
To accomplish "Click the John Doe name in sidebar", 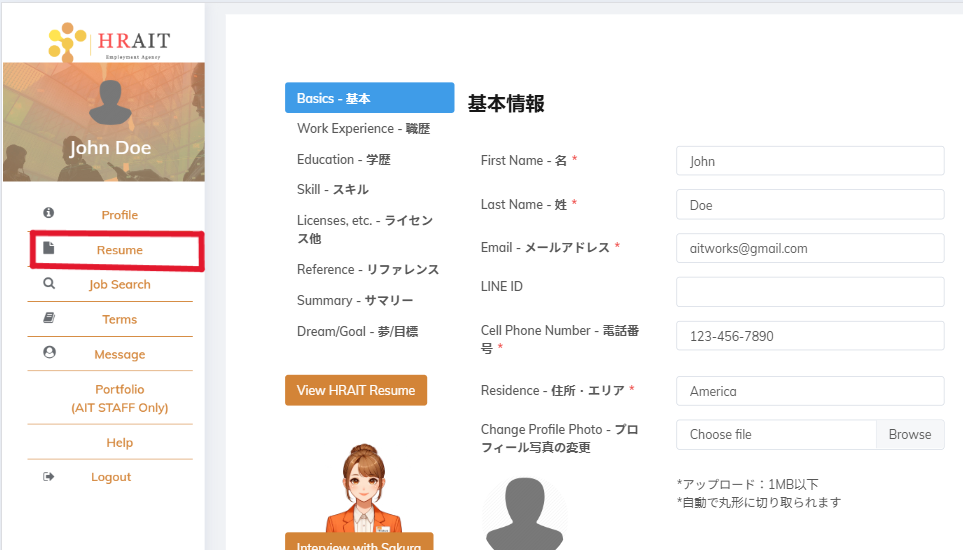I will (110, 147).
